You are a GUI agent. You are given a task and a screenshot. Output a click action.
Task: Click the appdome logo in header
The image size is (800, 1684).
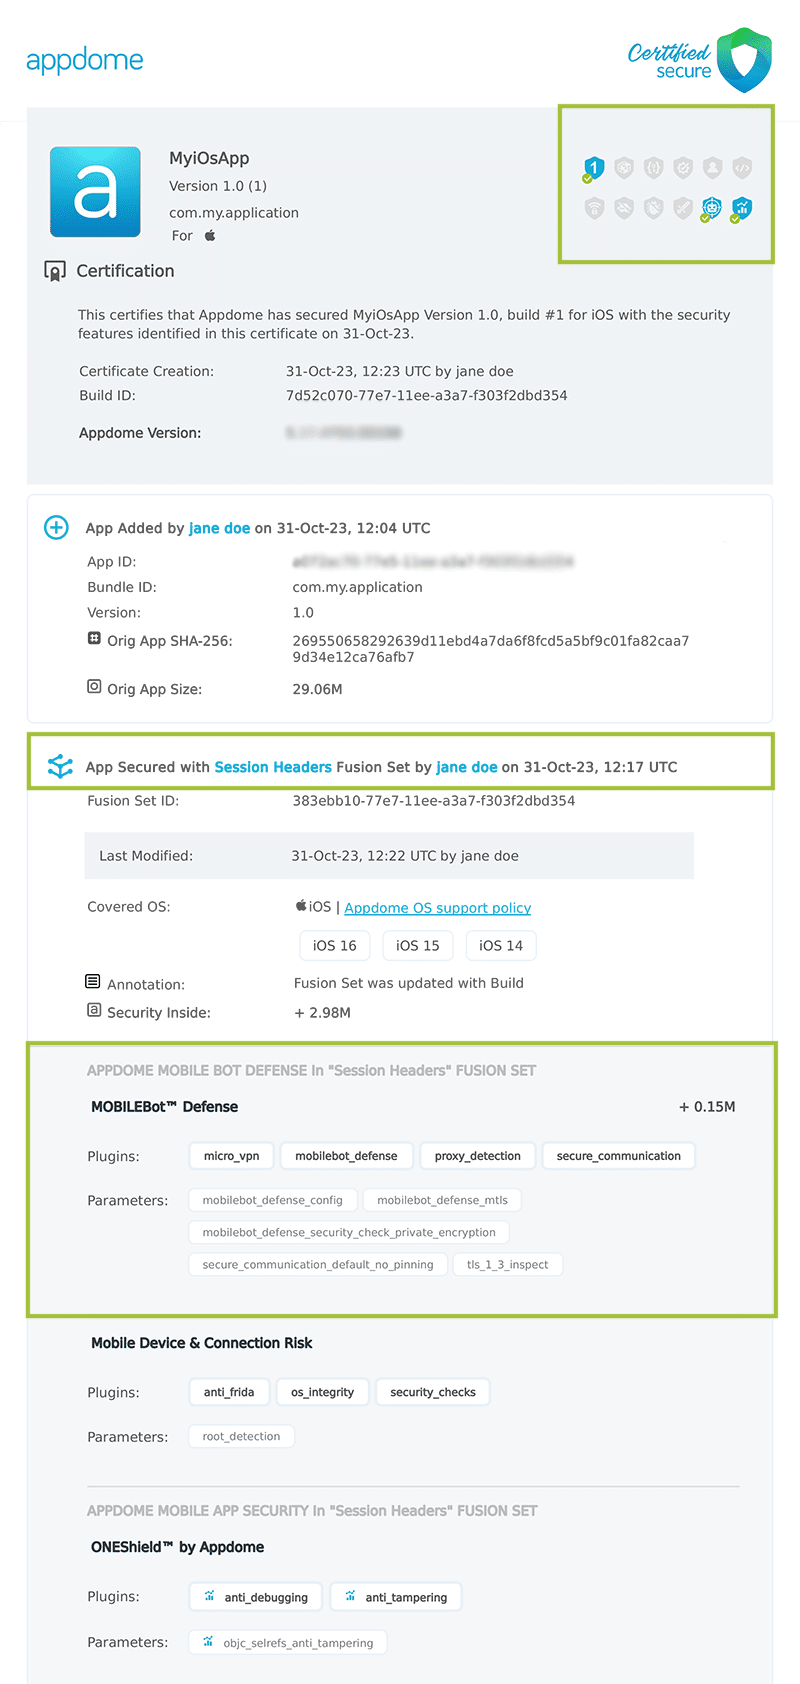pos(85,60)
